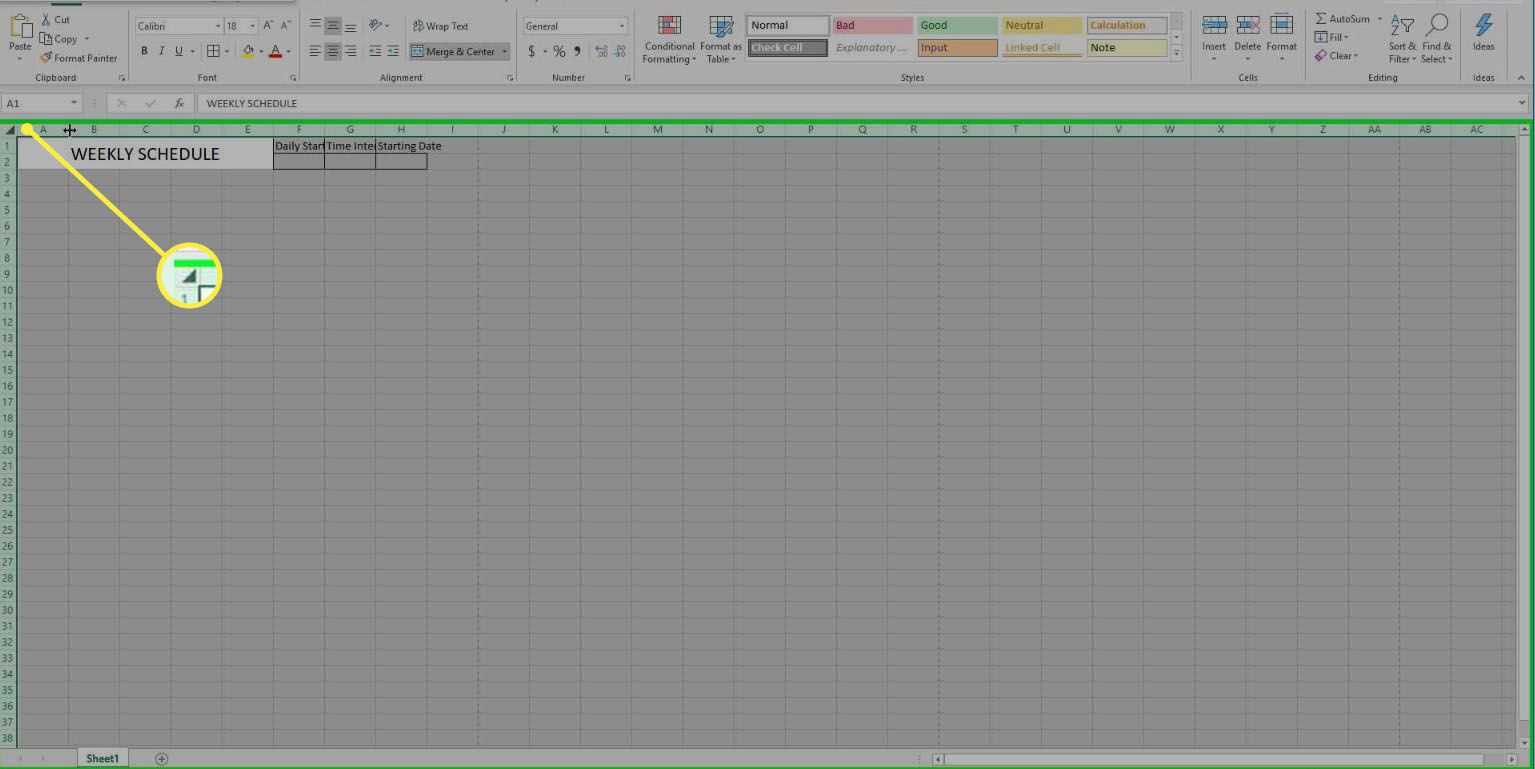Click the Orientation text-angle icon
This screenshot has width=1535, height=769.
tap(375, 26)
